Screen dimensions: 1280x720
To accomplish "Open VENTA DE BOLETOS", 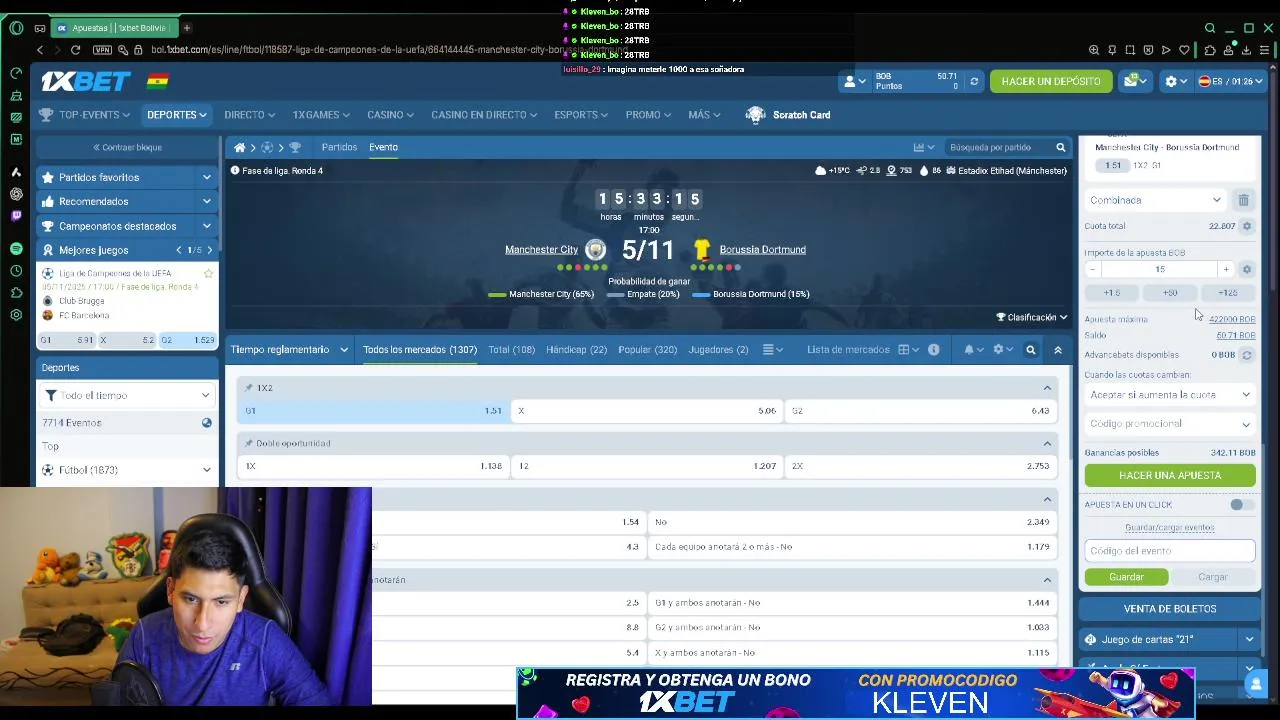I will click(x=1169, y=609).
